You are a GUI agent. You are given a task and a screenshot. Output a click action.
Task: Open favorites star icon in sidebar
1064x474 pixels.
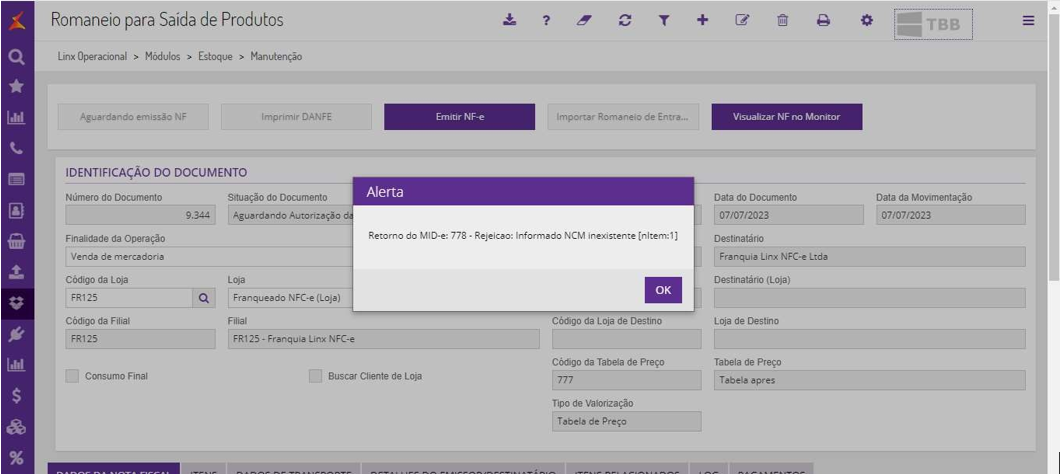16,86
